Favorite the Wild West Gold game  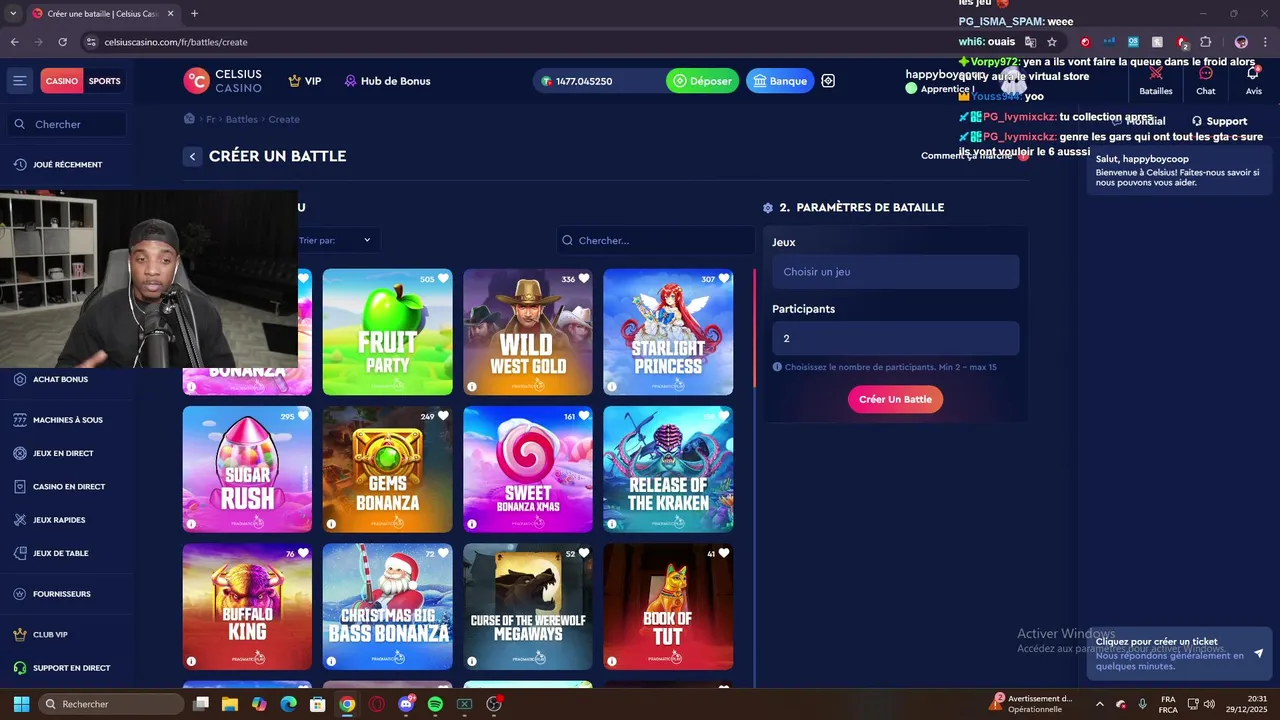[x=584, y=279]
